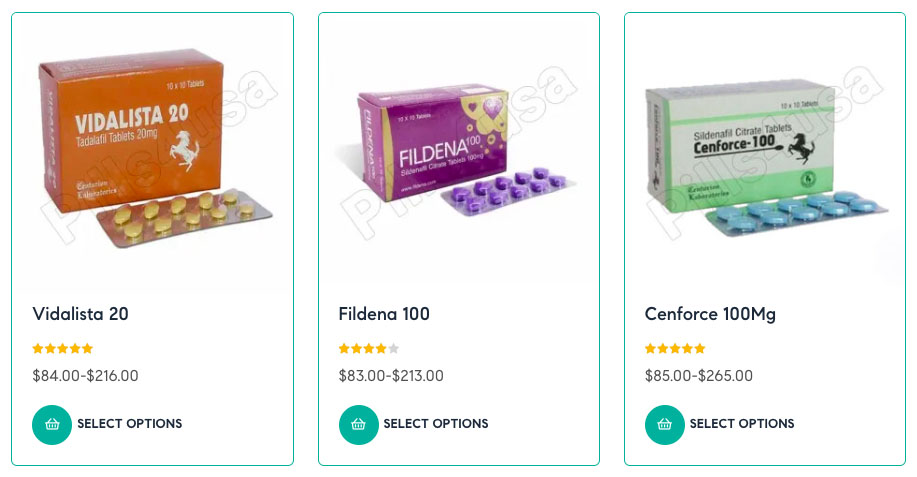Click the five-star rating of Cenforce 100Mg
The width and height of the screenshot is (917, 477).
(675, 349)
